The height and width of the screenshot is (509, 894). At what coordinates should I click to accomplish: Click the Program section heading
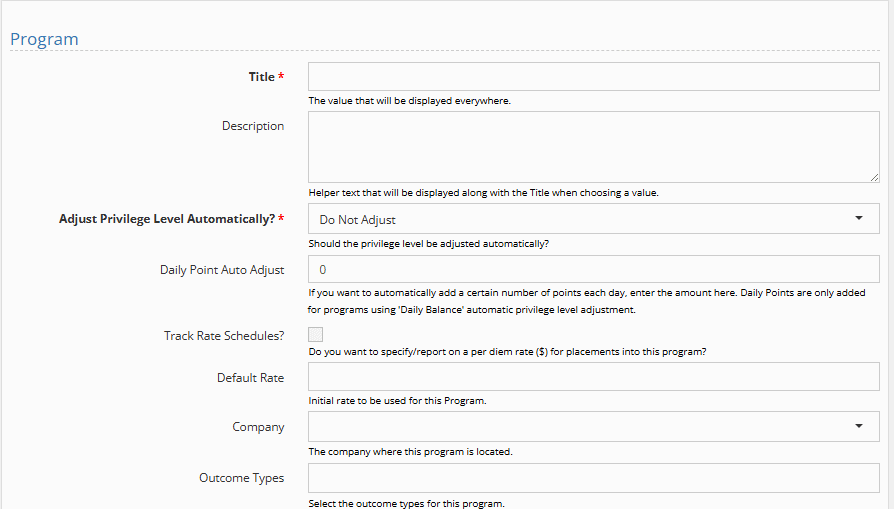44,39
